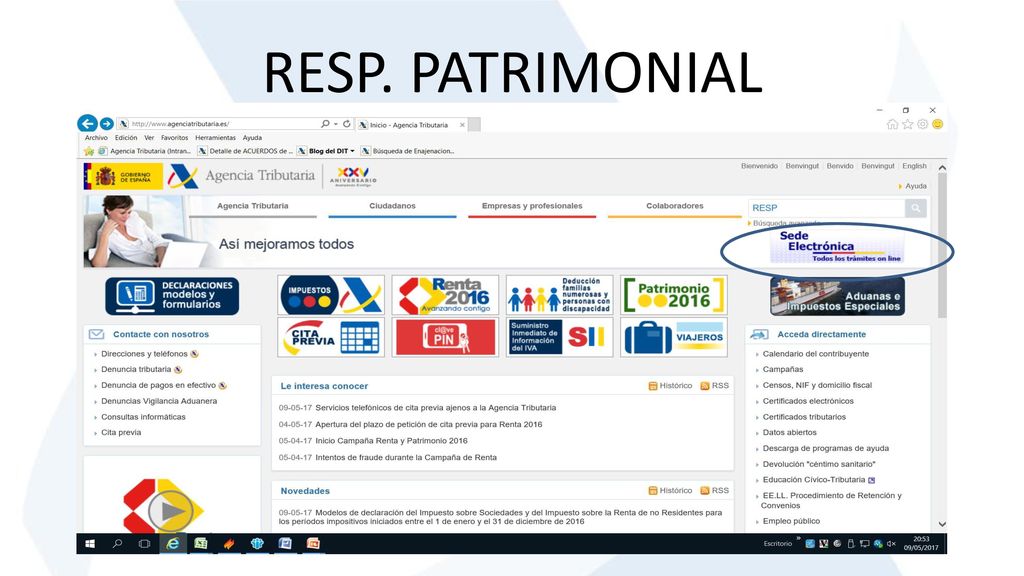Image resolution: width=1024 pixels, height=576 pixels.
Task: Open Direcciones y teléfonos link
Action: [x=144, y=354]
